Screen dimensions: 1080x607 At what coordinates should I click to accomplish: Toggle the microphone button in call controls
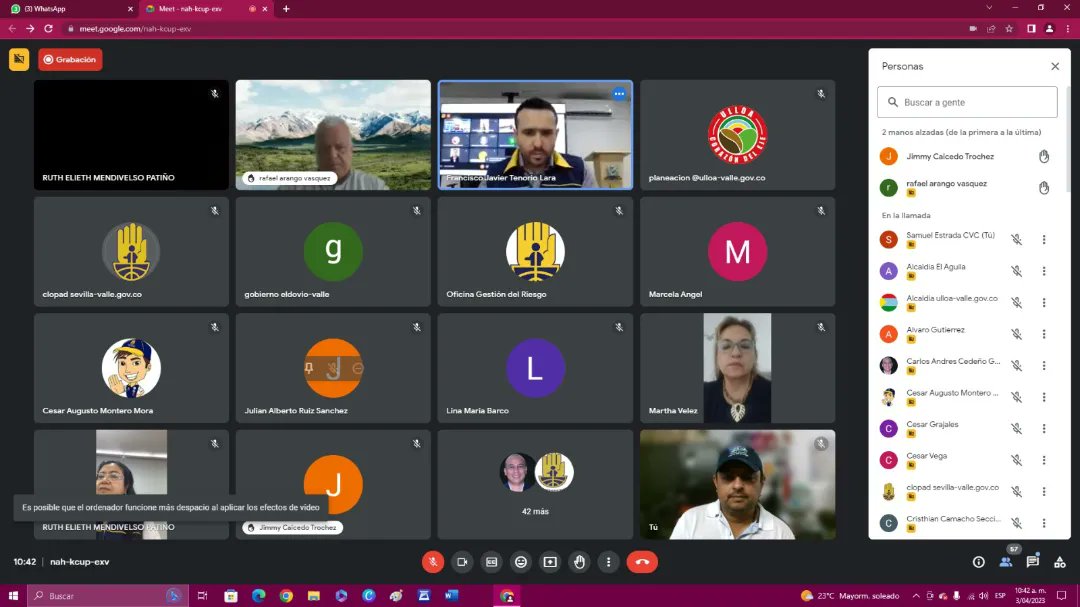(433, 562)
